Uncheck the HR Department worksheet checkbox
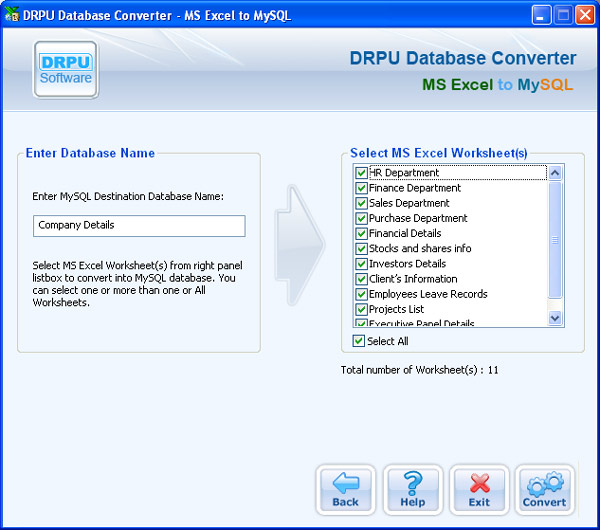The height and width of the screenshot is (530, 600). (x=361, y=173)
